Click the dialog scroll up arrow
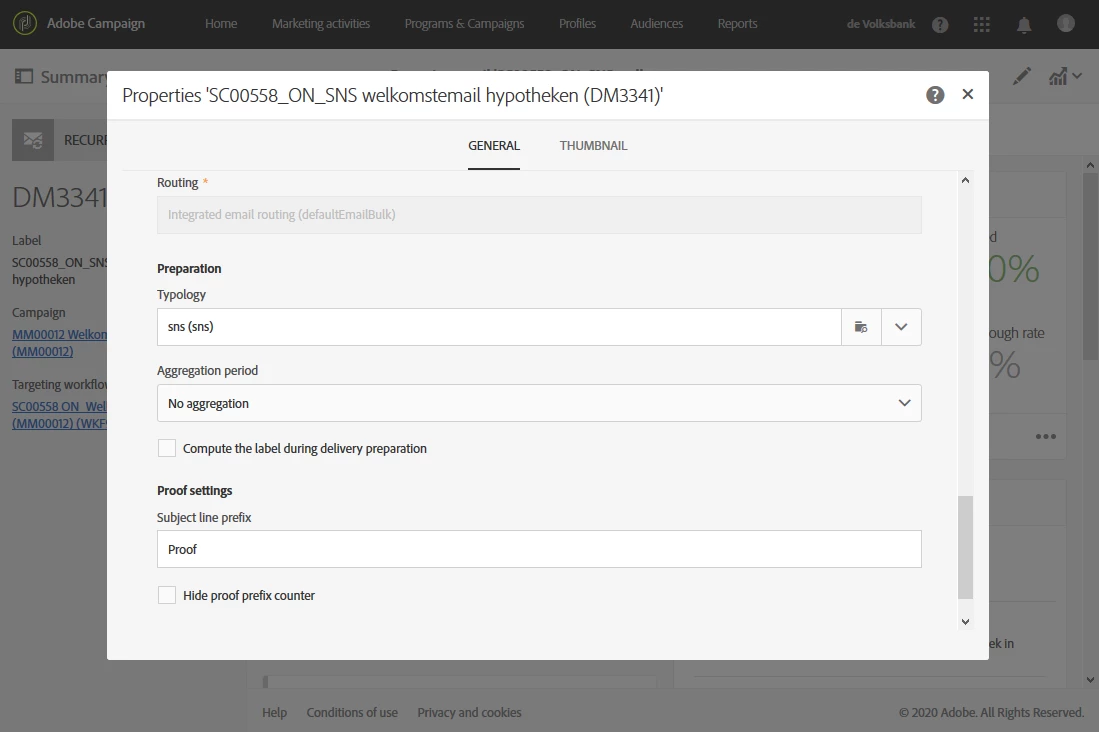This screenshot has width=1099, height=732. coord(965,180)
